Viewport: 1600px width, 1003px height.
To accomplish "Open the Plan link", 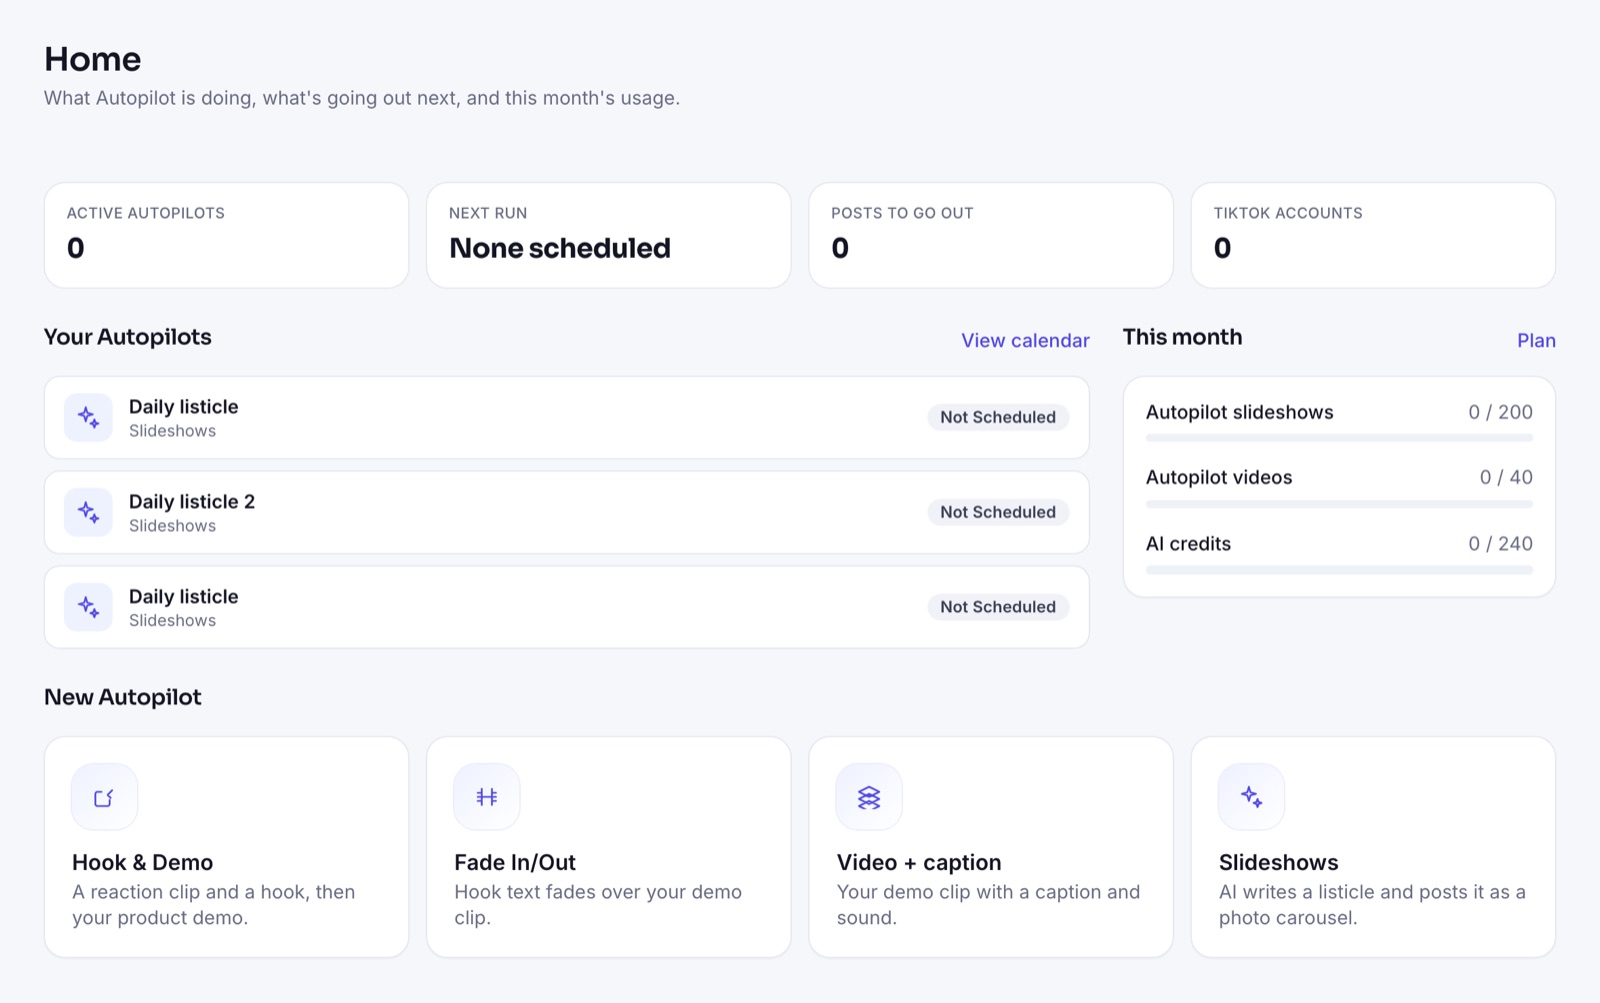I will pos(1536,340).
